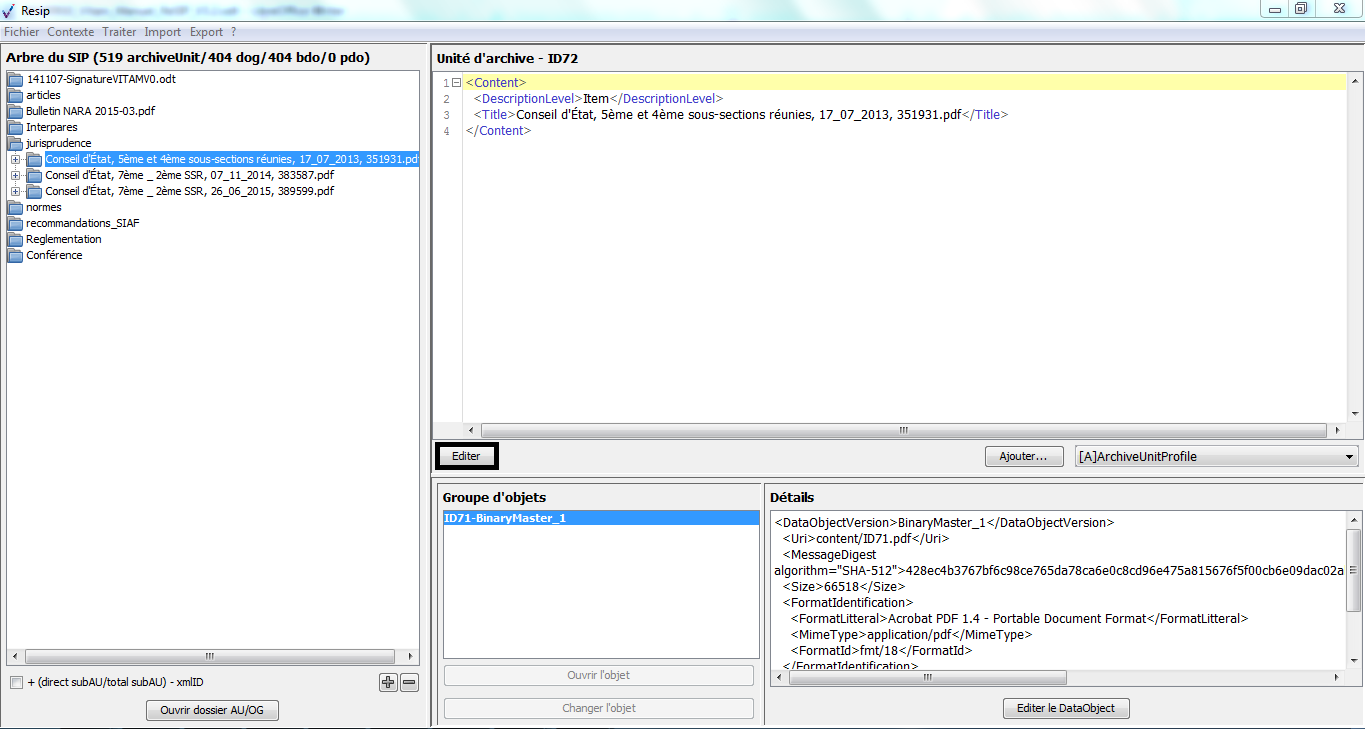This screenshot has height=729, width=1365.
Task: Toggle the direct subAU/total subAU checkbox
Action: tap(16, 683)
